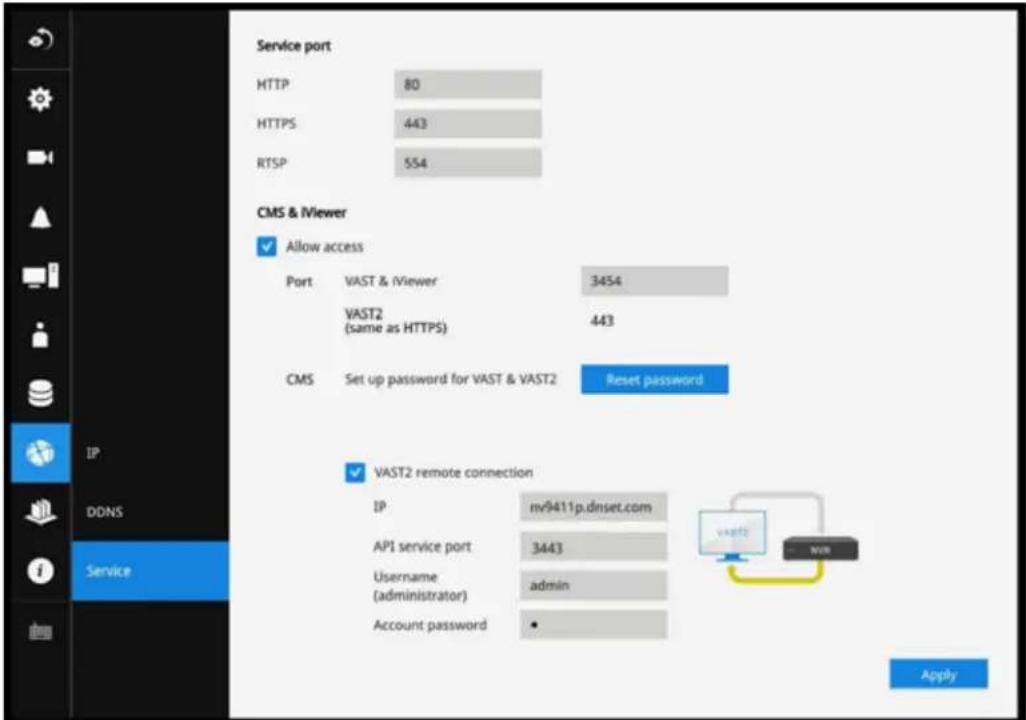The image size is (1026, 720).
Task: Click the VAST & iViewer port field
Action: [654, 281]
